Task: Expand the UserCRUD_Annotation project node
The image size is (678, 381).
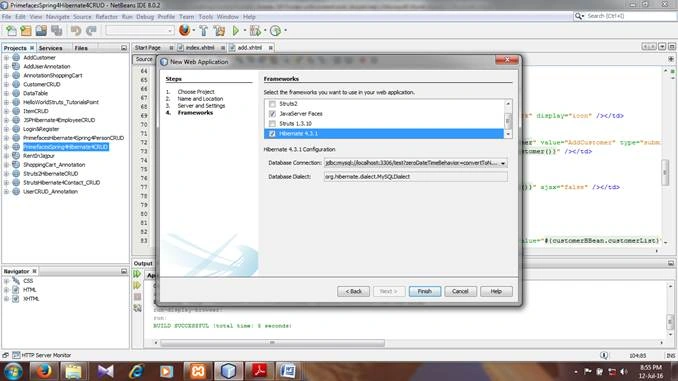Action: pos(6,192)
